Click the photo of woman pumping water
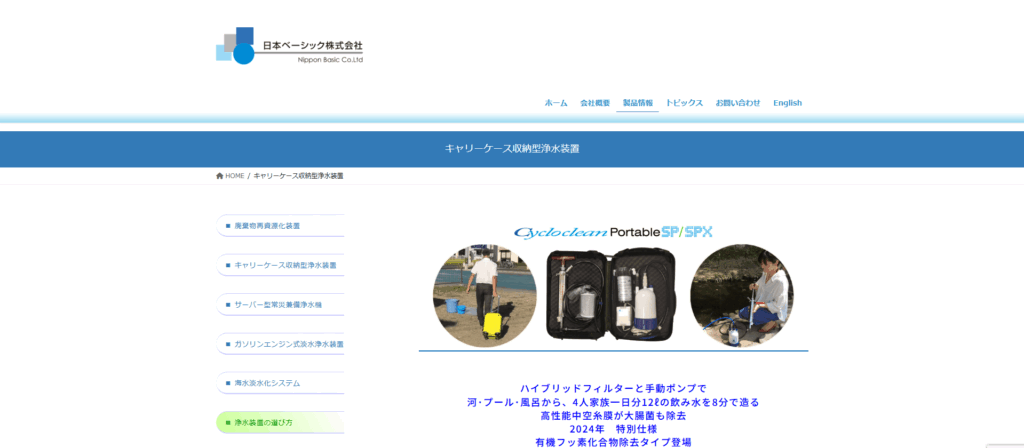 point(742,296)
